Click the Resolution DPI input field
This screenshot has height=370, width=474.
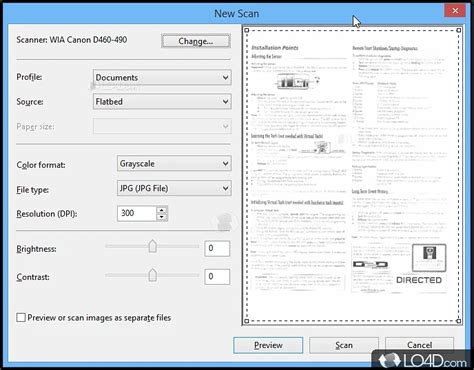click(x=137, y=213)
